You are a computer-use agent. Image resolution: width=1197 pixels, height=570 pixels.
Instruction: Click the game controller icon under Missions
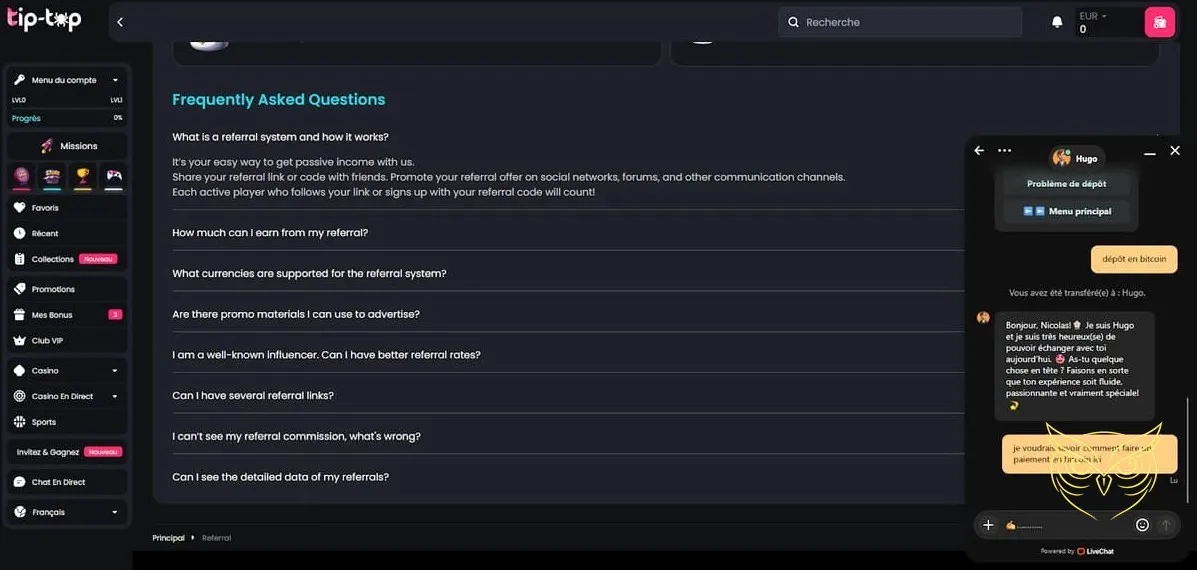pos(114,176)
